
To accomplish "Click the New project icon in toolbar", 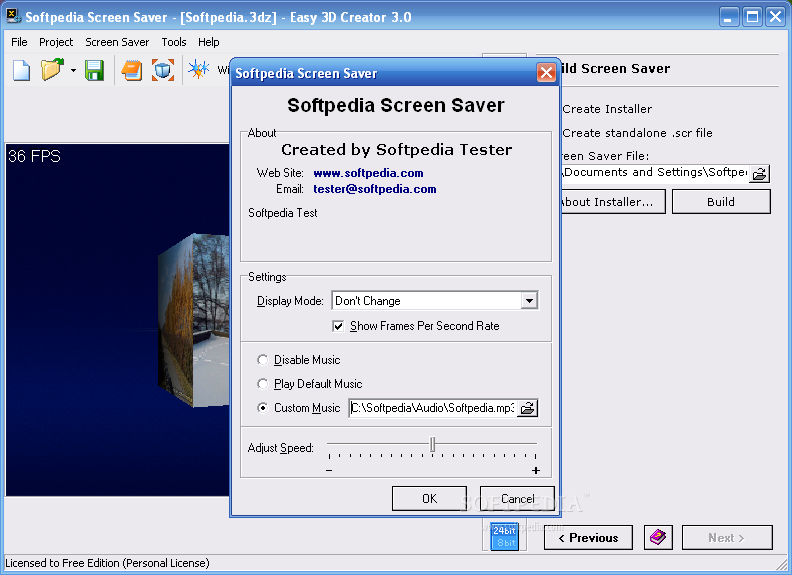I will click(21, 70).
